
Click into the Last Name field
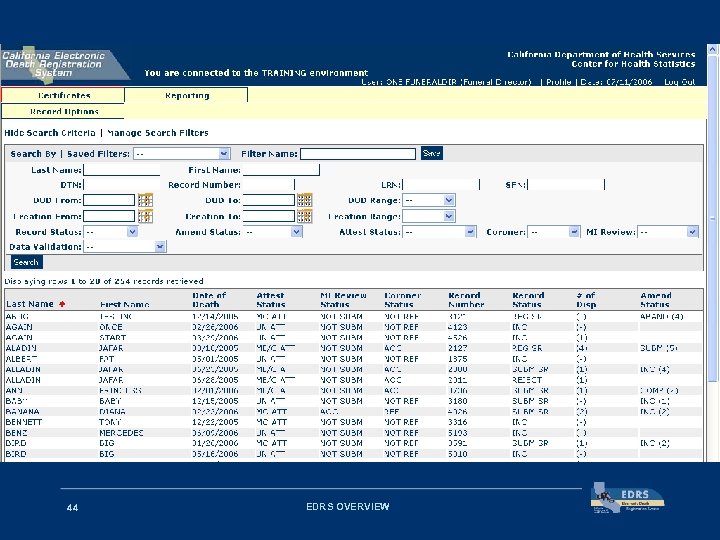click(x=122, y=170)
